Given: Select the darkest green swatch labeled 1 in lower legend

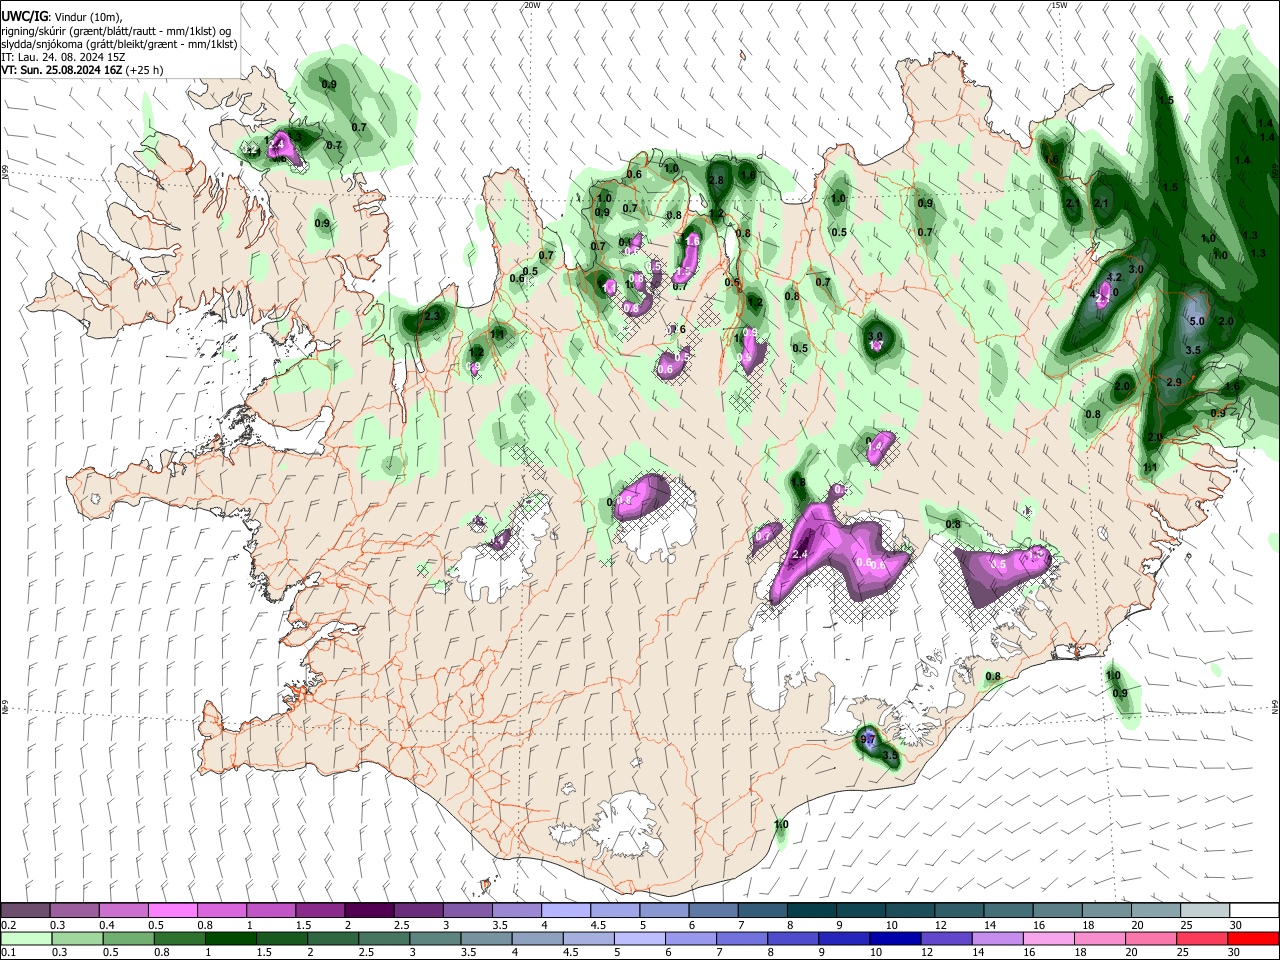Looking at the screenshot, I should click(x=230, y=938).
